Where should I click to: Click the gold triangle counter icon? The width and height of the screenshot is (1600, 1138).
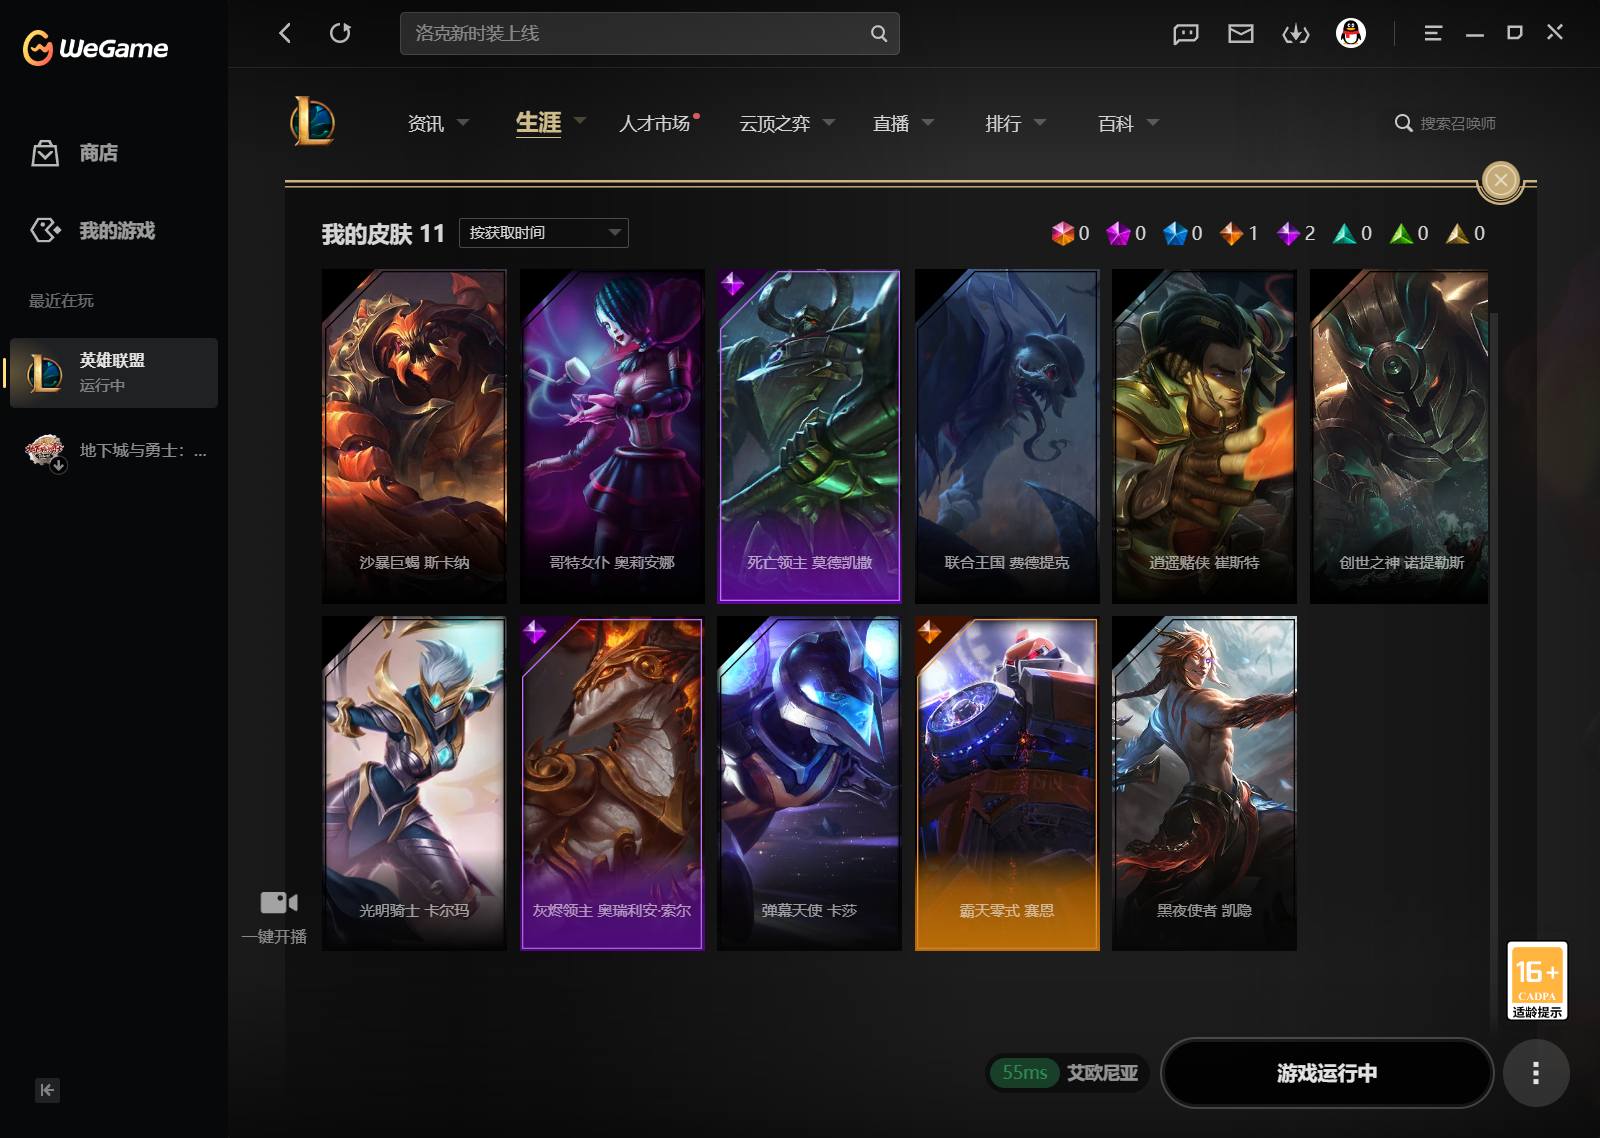(x=1457, y=233)
